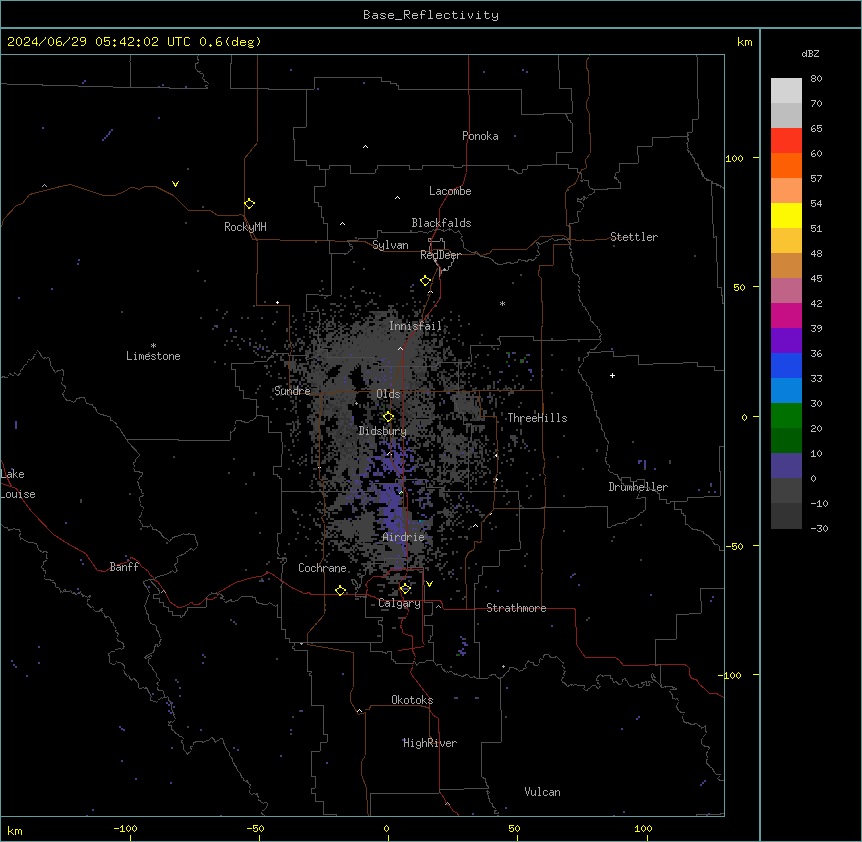Click the Lake Louise label
862x842 pixels.
16,484
